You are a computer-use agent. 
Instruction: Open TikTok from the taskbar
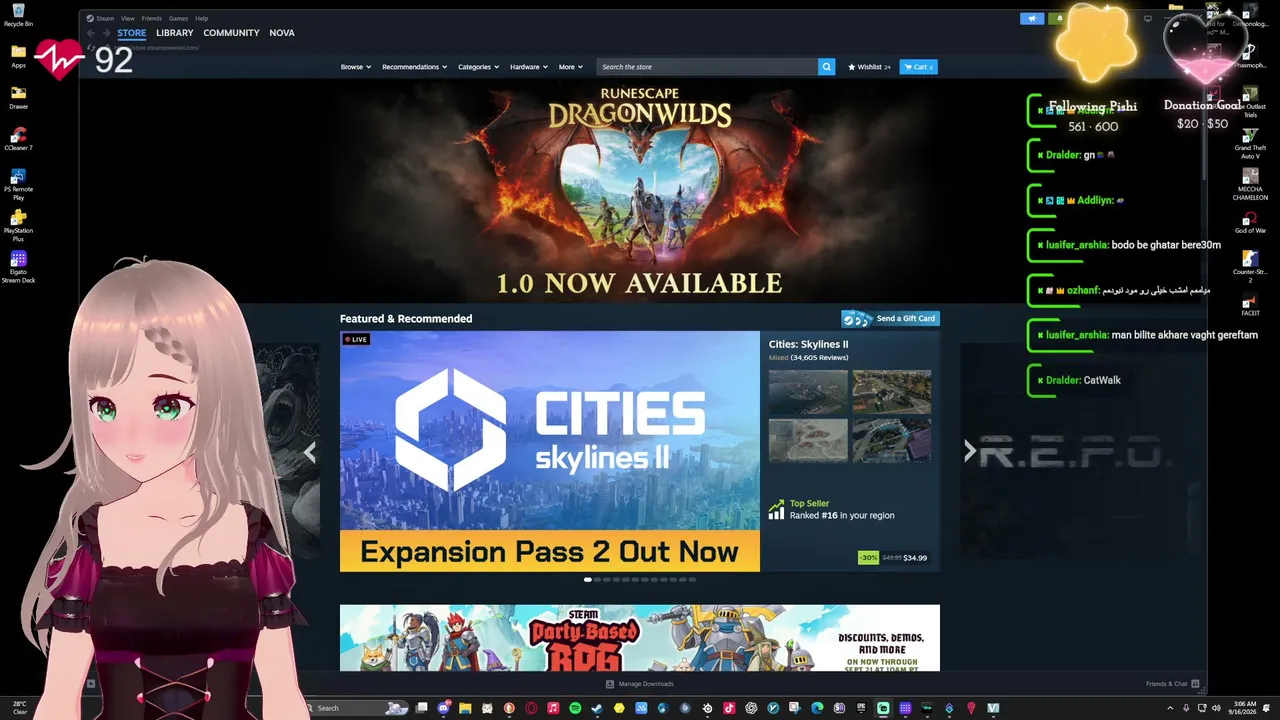(729, 708)
